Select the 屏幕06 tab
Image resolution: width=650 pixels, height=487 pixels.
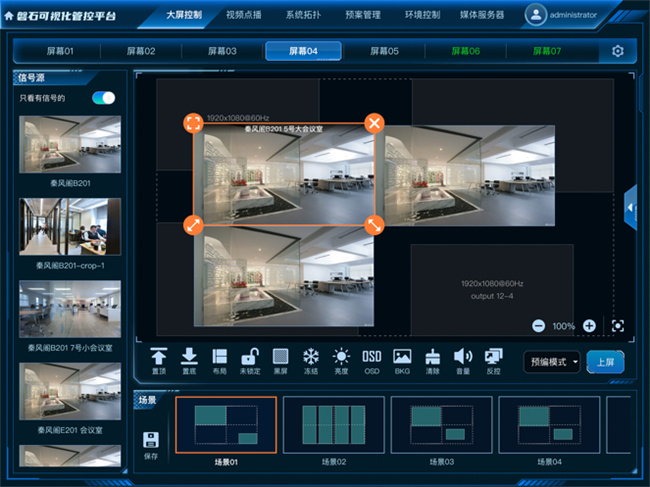pos(466,51)
